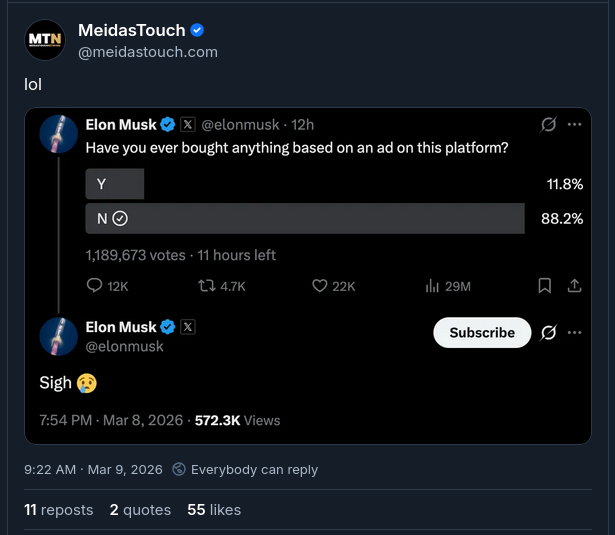View the 2 quotes list

[x=140, y=510]
